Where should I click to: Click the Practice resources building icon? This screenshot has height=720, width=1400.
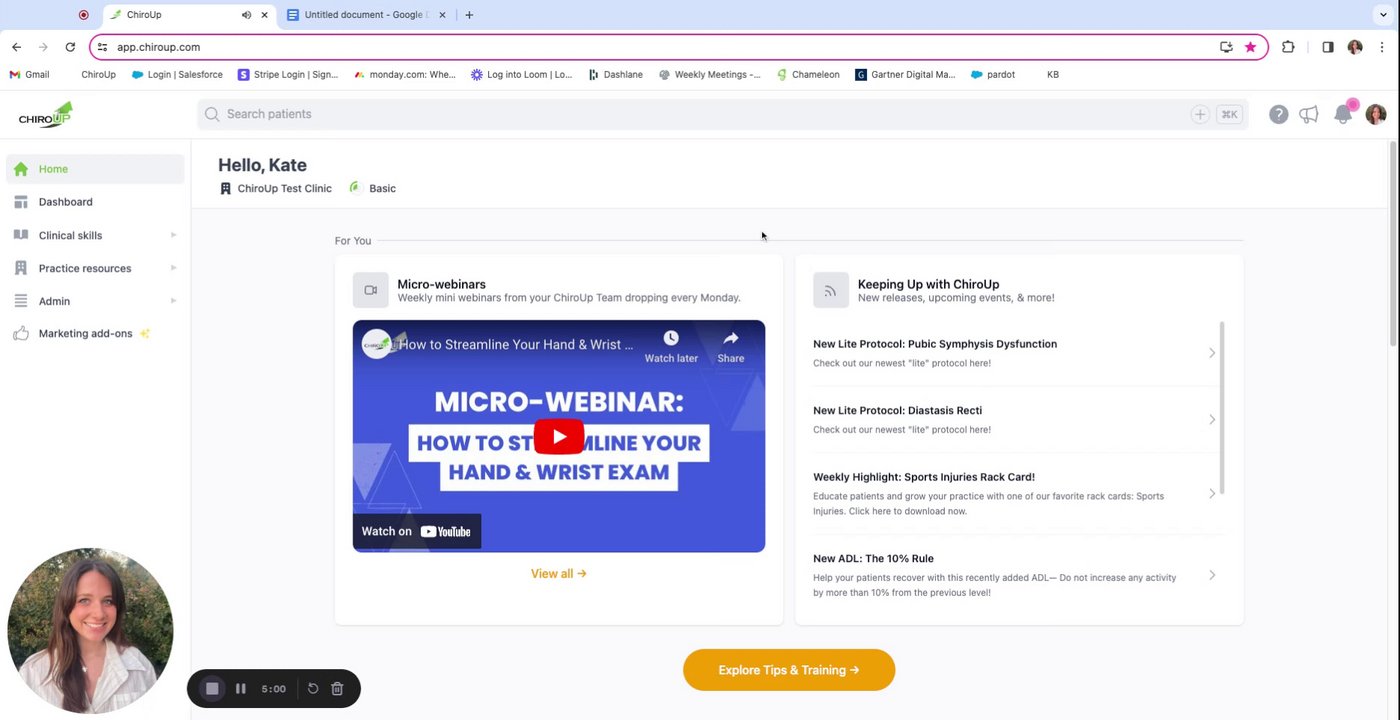coord(21,268)
